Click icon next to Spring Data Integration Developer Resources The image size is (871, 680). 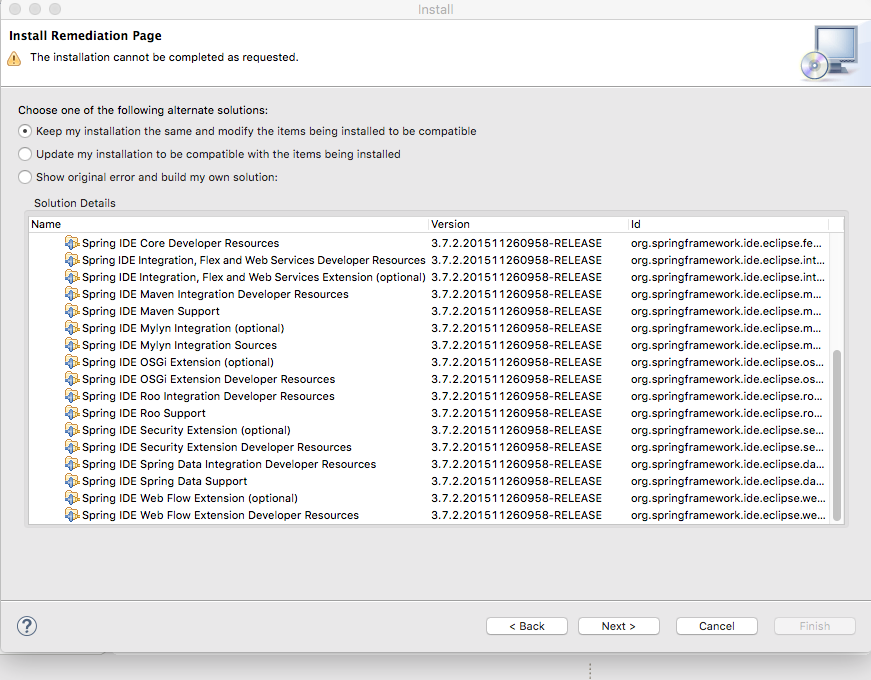tap(72, 464)
